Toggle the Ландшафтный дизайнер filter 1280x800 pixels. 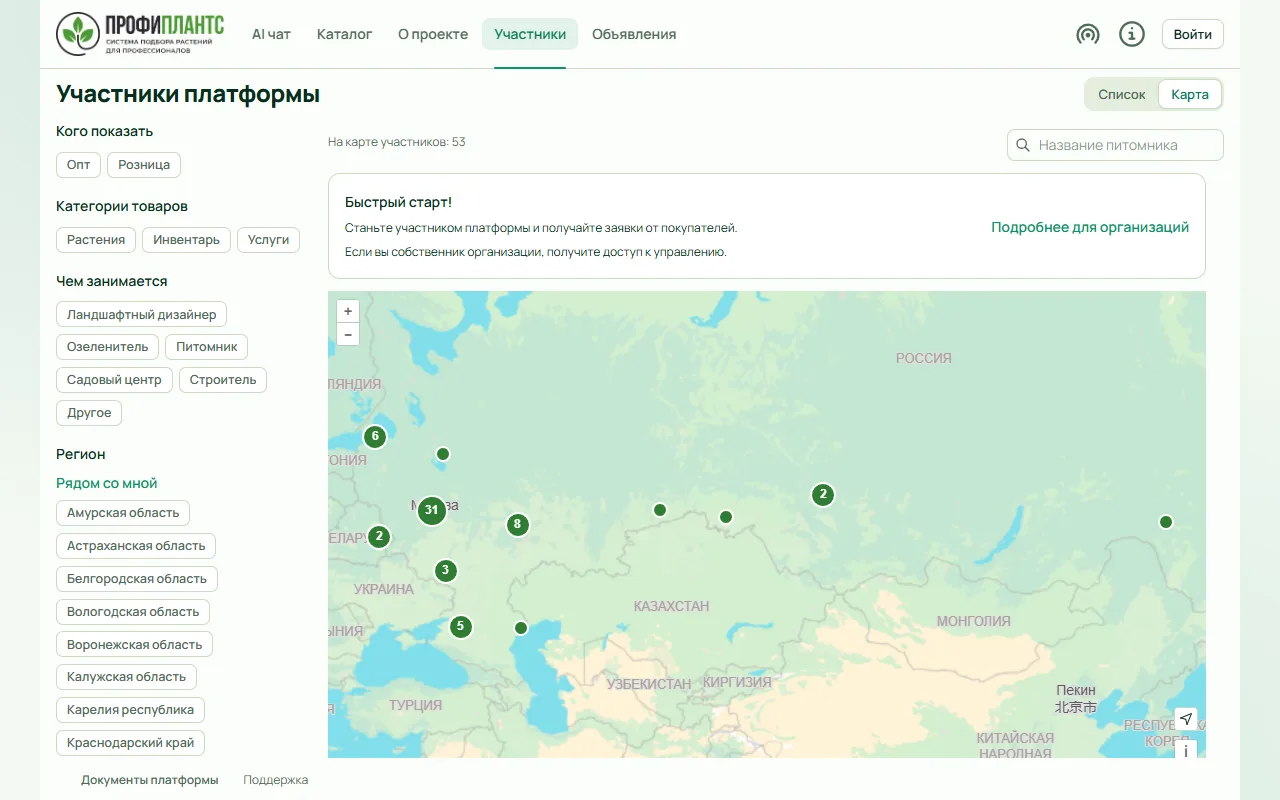(141, 315)
